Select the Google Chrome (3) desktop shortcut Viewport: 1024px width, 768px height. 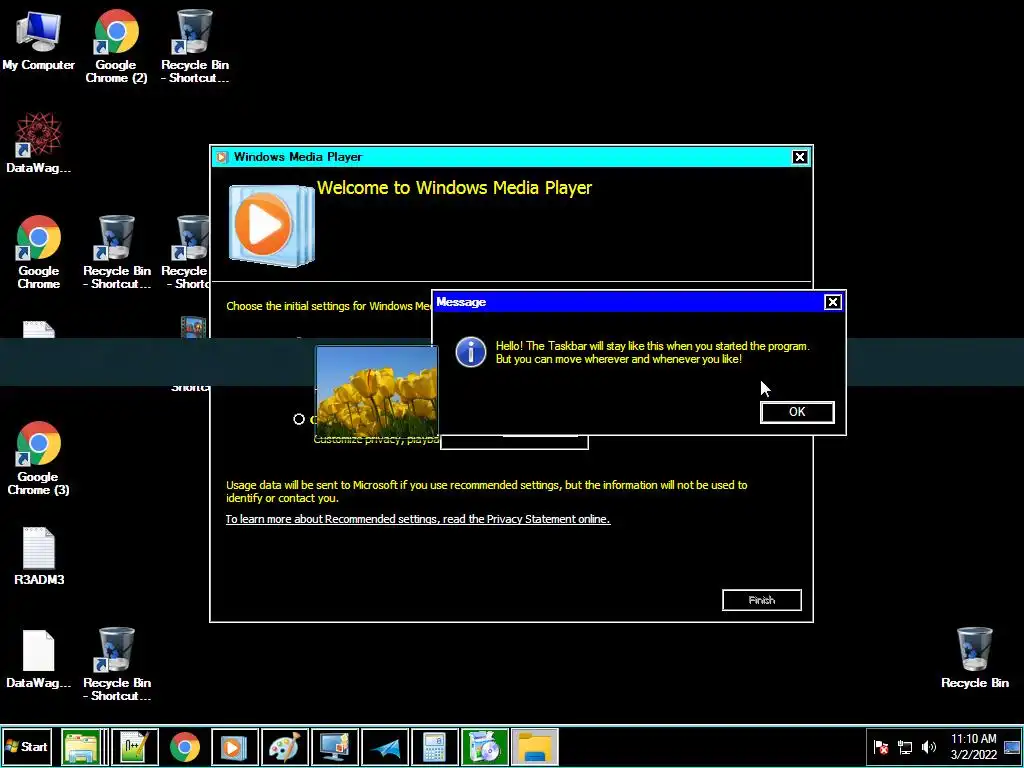point(39,458)
